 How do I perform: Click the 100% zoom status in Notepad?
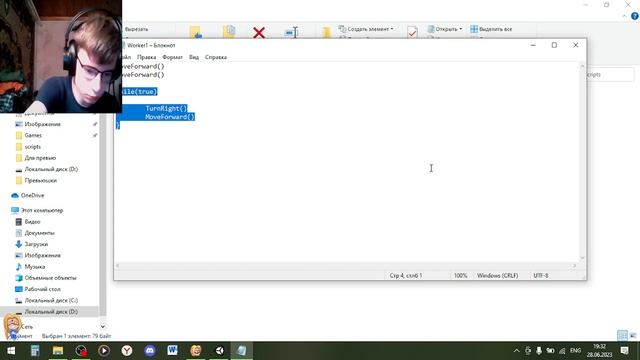pyautogui.click(x=460, y=276)
